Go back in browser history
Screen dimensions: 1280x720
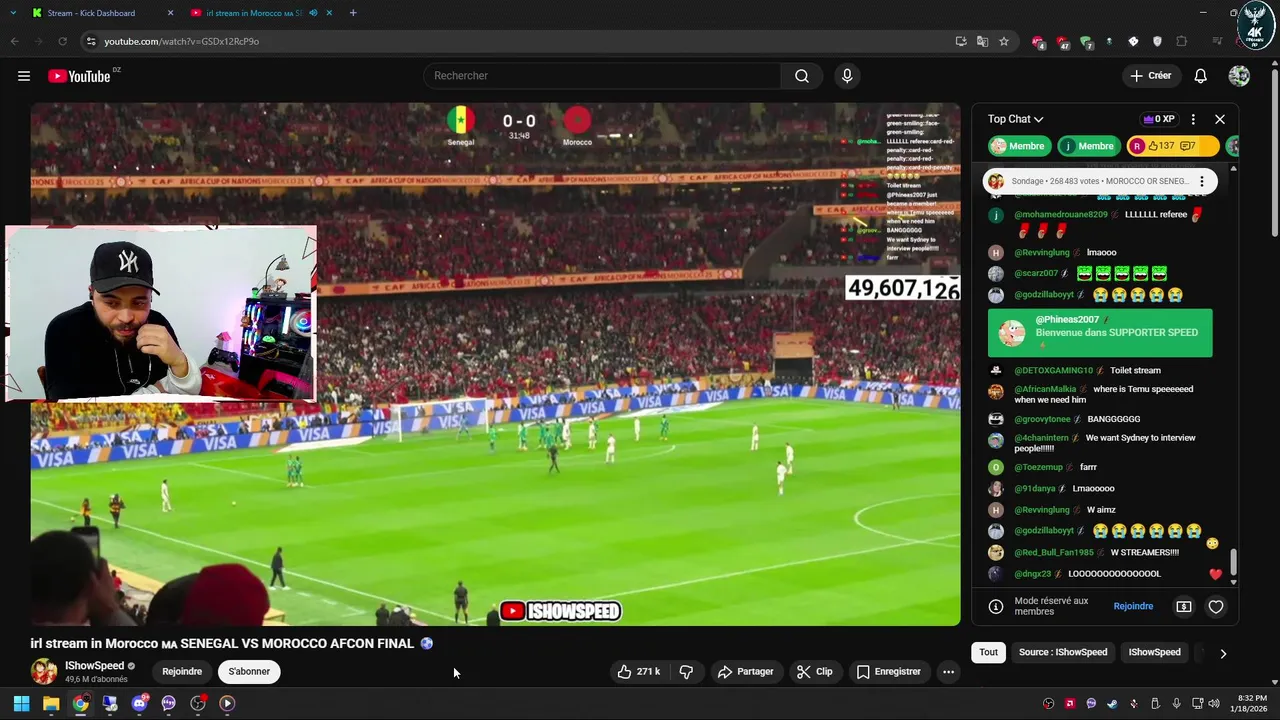coord(14,41)
